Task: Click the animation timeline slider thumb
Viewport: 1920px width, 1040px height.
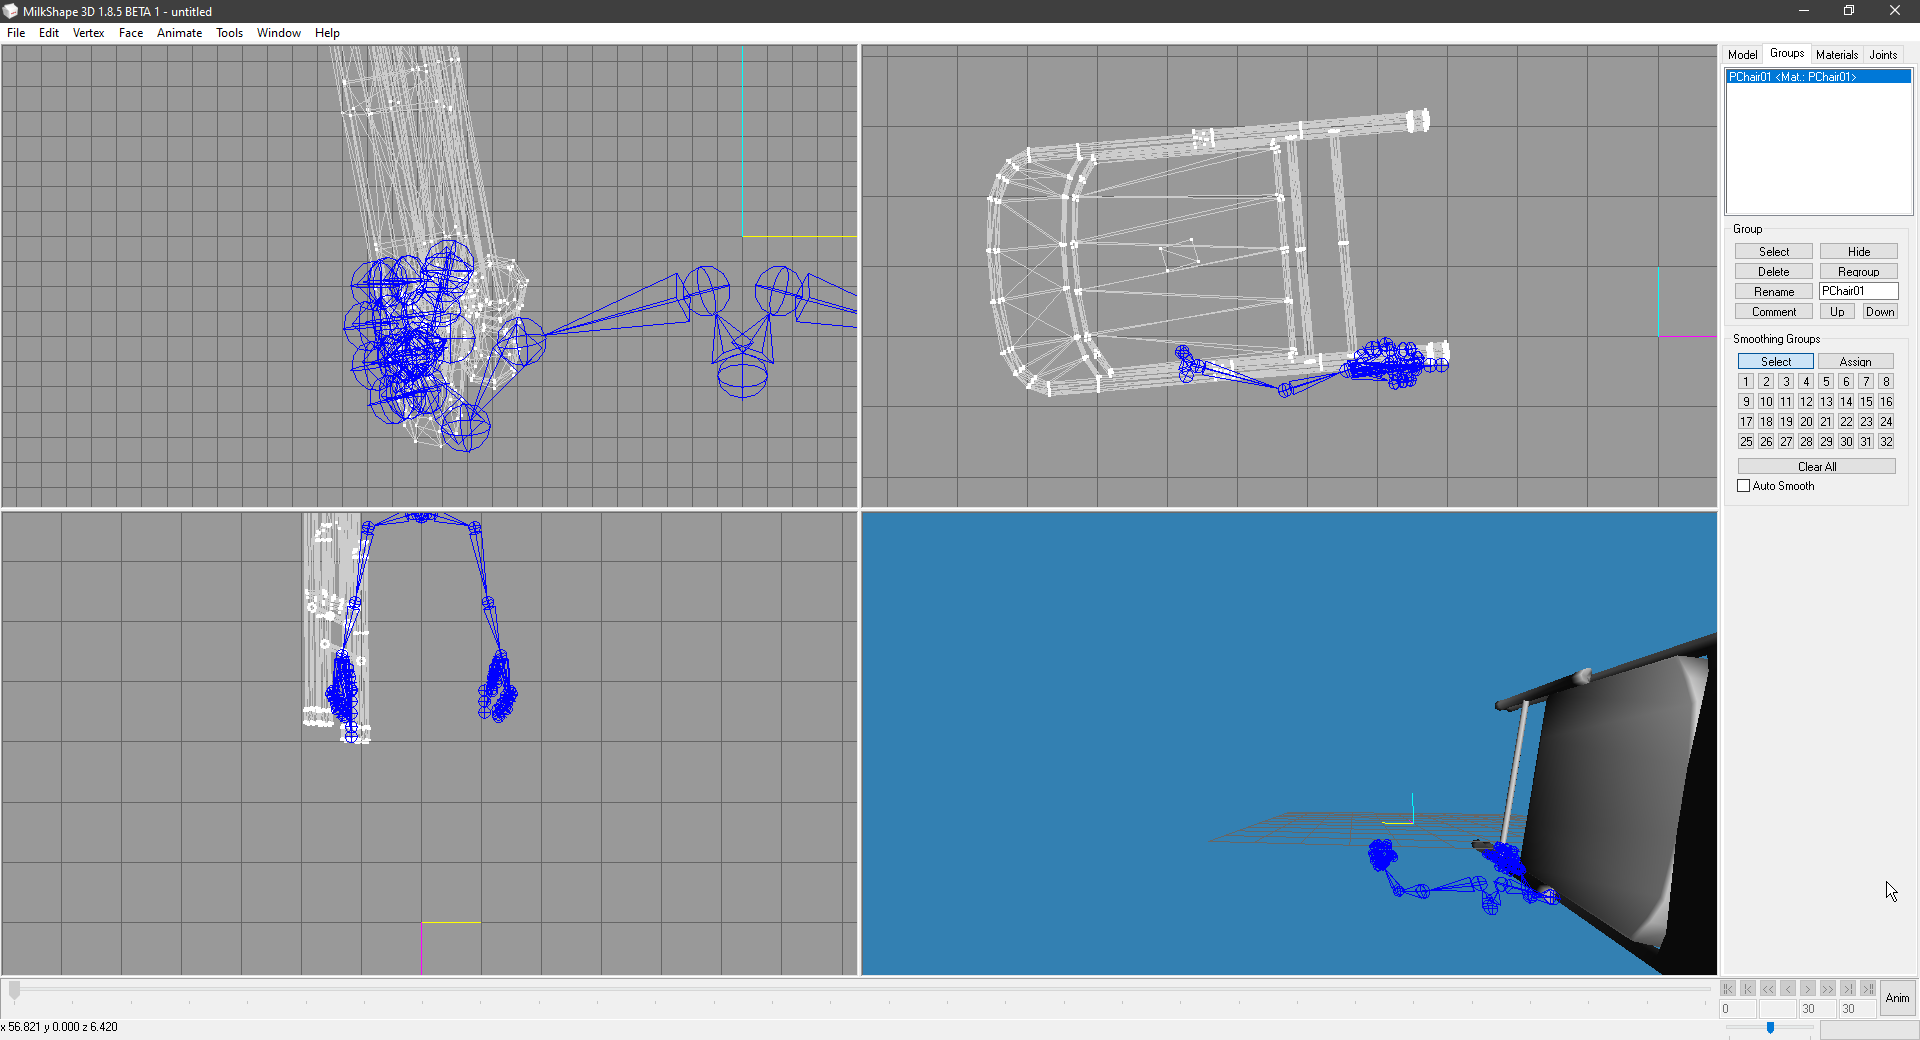Action: coord(14,990)
